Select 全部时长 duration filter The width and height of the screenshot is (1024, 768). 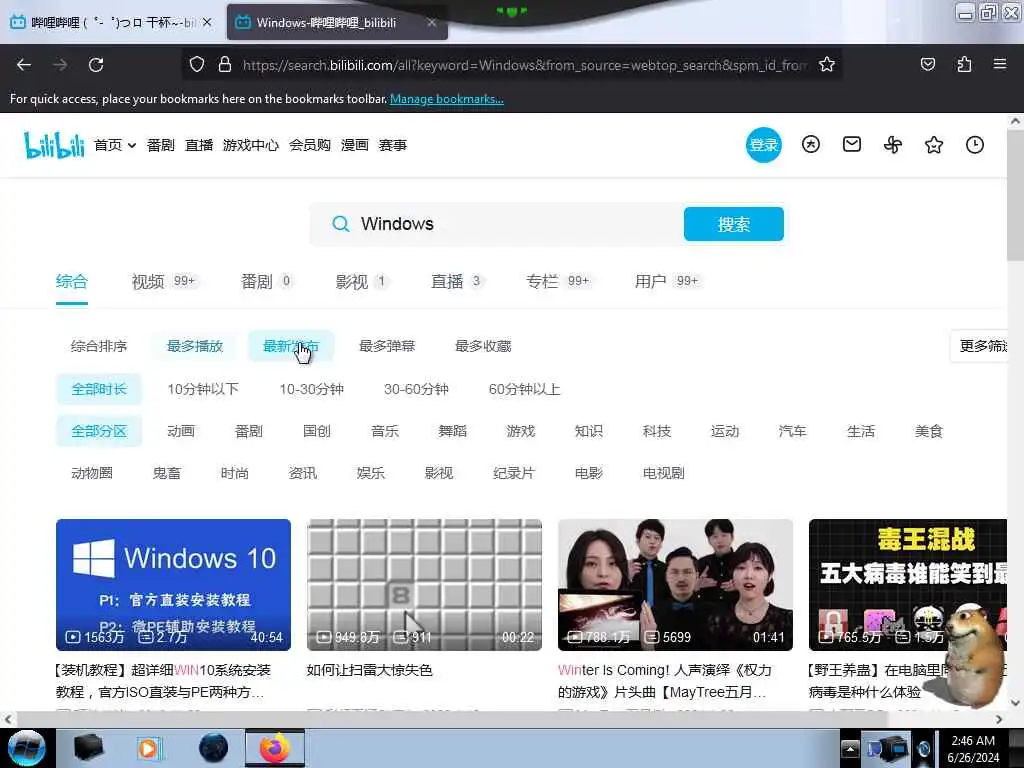[99, 389]
